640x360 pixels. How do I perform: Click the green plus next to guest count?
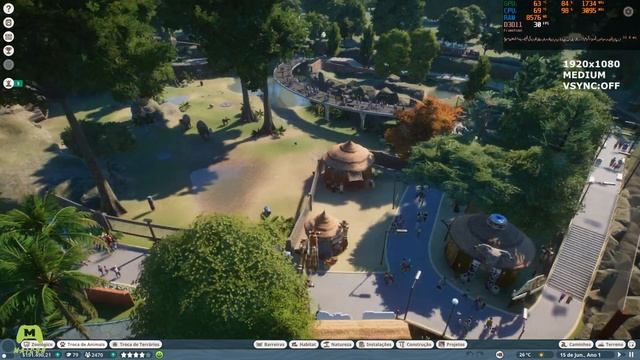coord(113,355)
